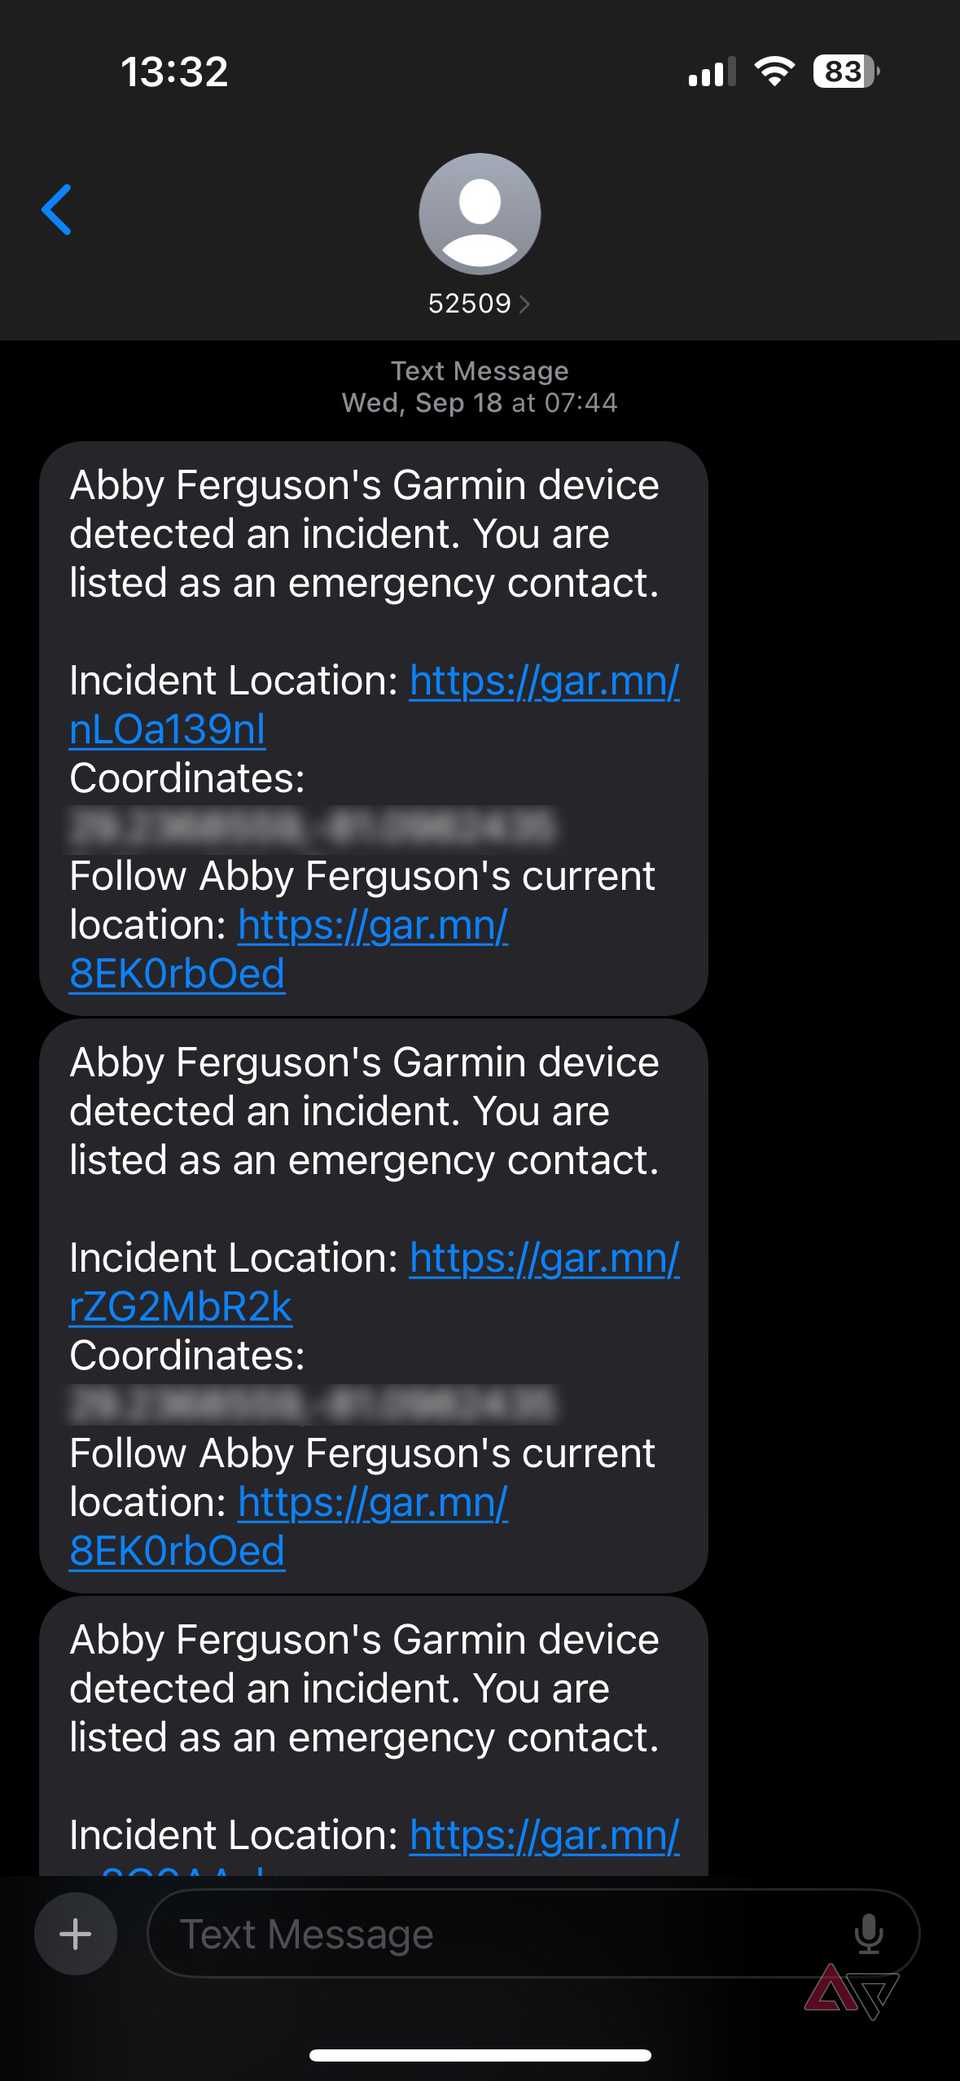Open the contact avatar photo
Viewport: 960px width, 2081px height.
pyautogui.click(x=480, y=214)
